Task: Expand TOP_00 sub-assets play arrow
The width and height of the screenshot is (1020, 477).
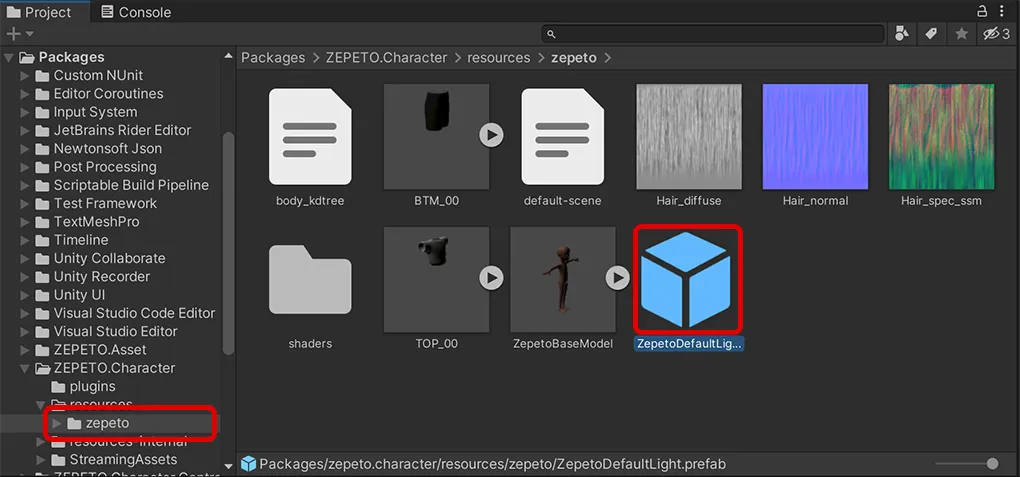Action: pos(491,279)
